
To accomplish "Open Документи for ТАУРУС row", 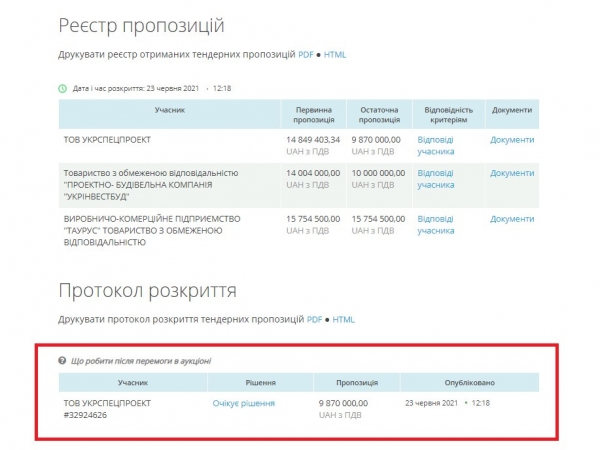I will [x=512, y=219].
